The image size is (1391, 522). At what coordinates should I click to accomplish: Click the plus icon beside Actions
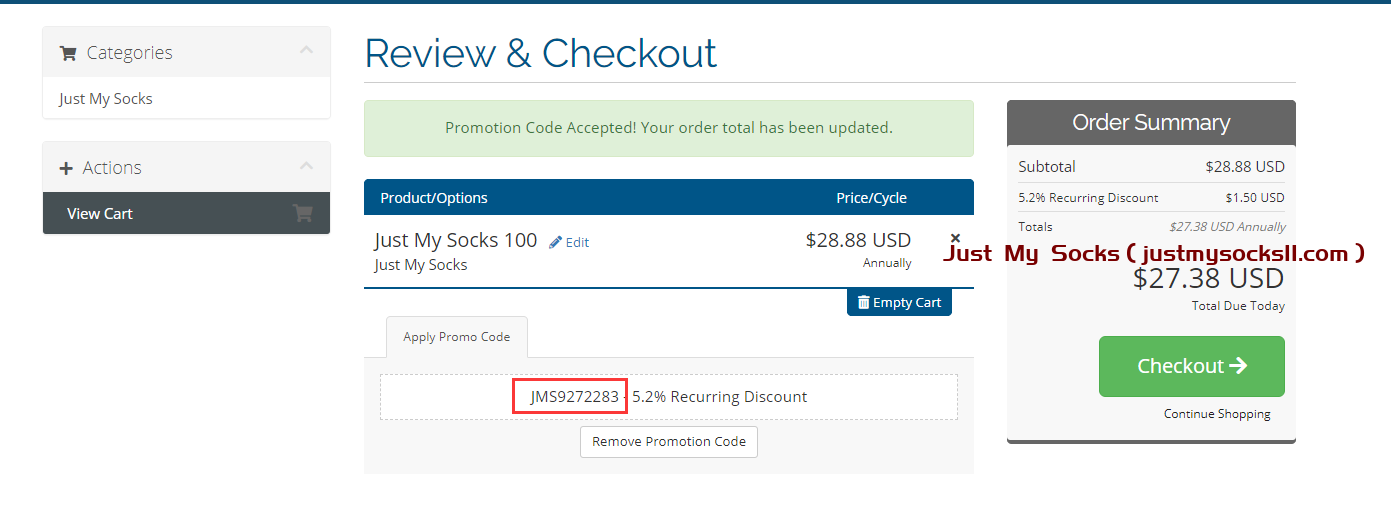[x=67, y=168]
